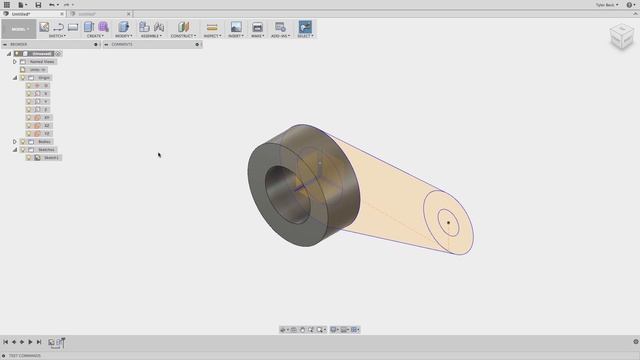
Task: Click the BROWSER panel options dot
Action: pyautogui.click(x=96, y=44)
